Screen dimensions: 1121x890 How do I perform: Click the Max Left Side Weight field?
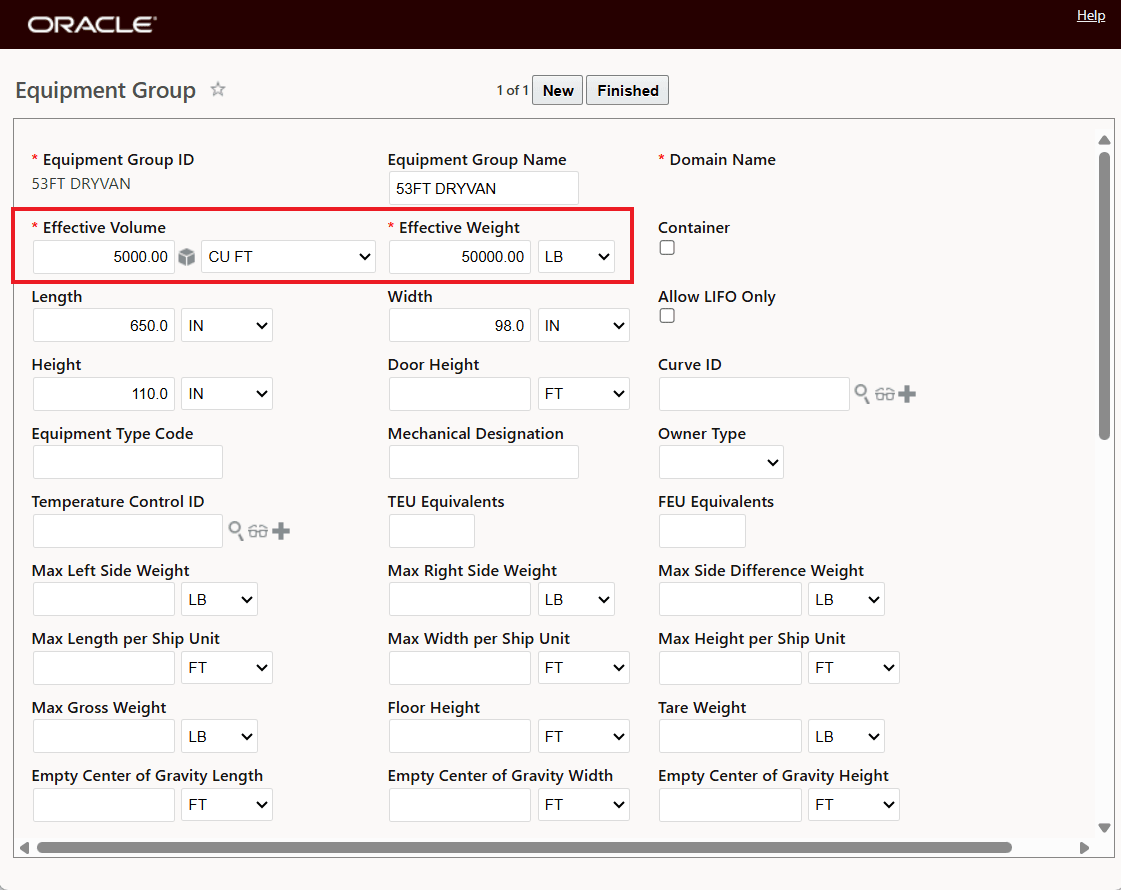104,599
